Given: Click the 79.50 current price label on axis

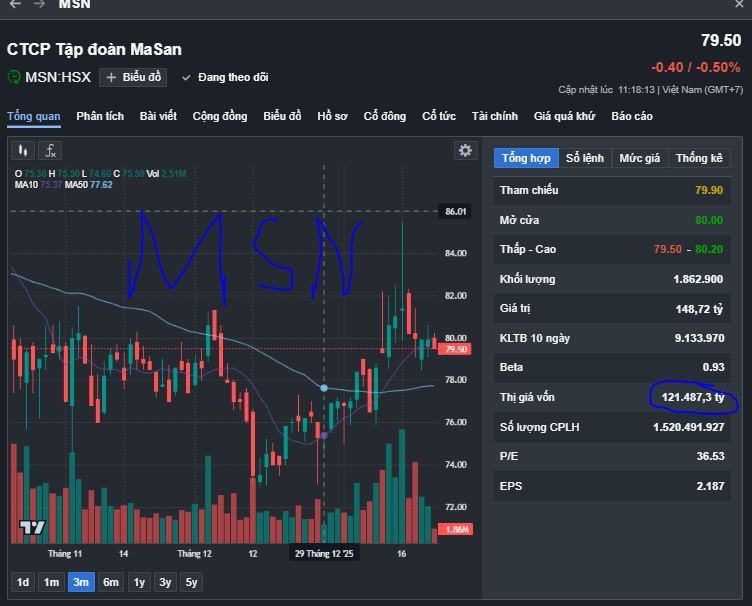Looking at the screenshot, I should click(455, 349).
